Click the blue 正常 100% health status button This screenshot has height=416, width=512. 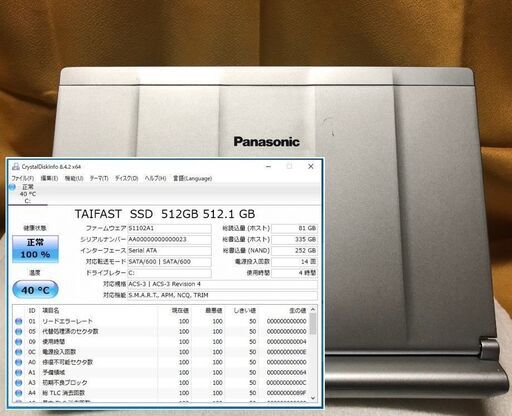[35, 249]
